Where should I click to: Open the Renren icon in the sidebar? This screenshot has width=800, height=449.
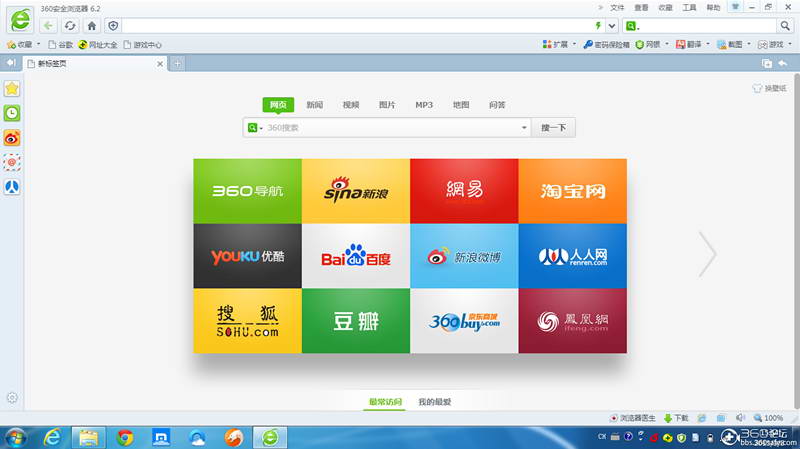click(12, 187)
